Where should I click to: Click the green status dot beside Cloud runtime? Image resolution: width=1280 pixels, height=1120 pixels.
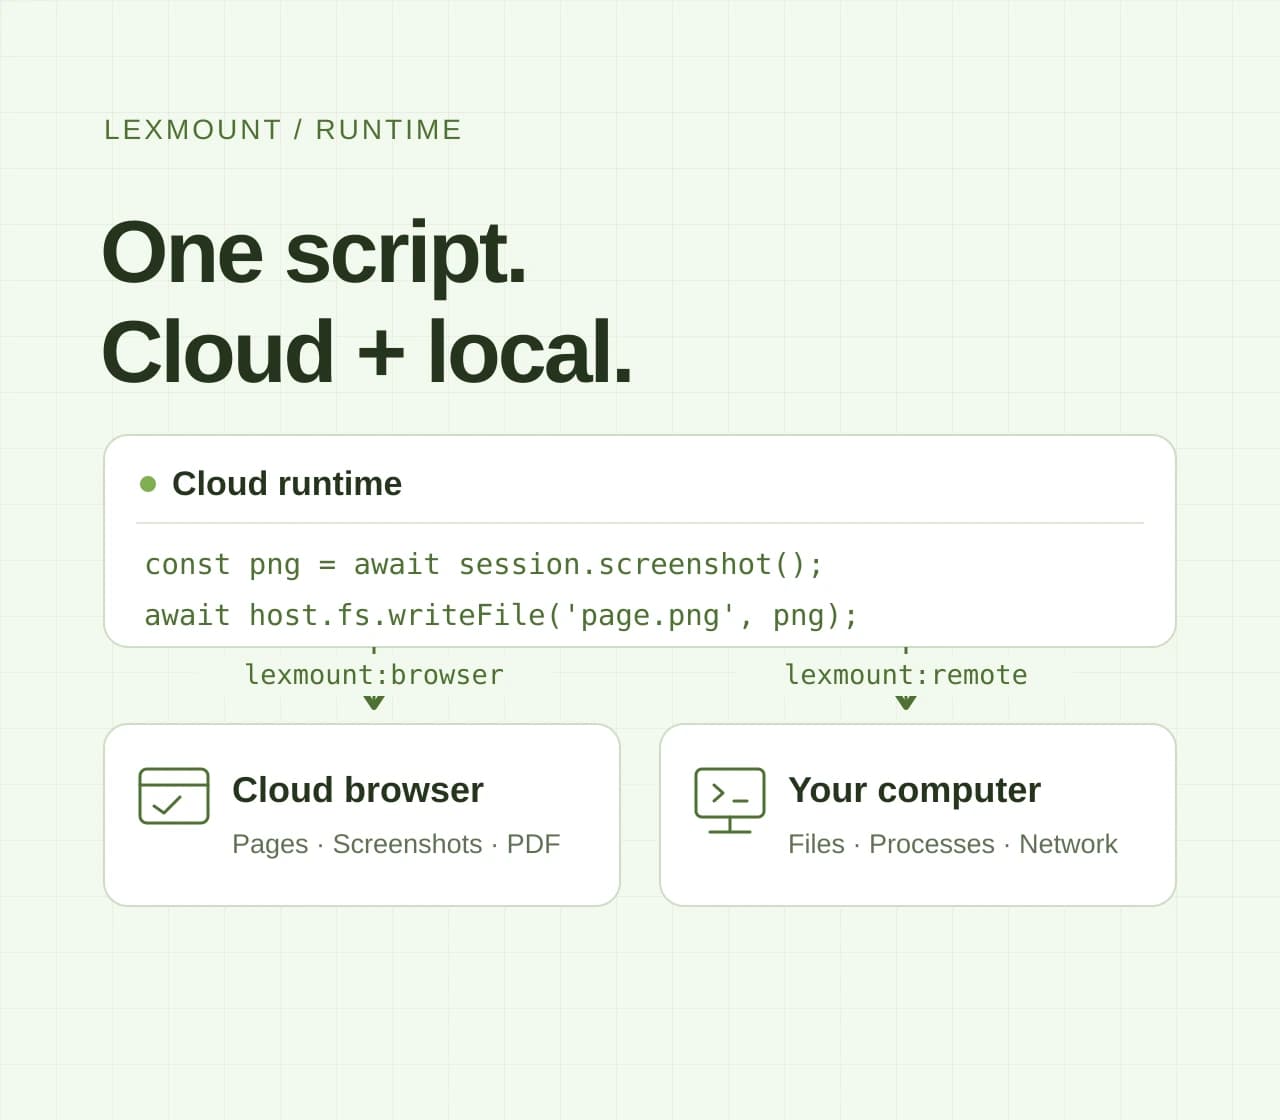148,484
